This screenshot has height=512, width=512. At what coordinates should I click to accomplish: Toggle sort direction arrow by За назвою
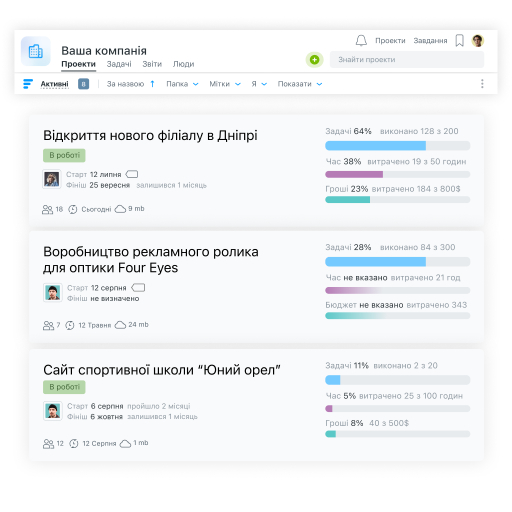click(x=152, y=84)
